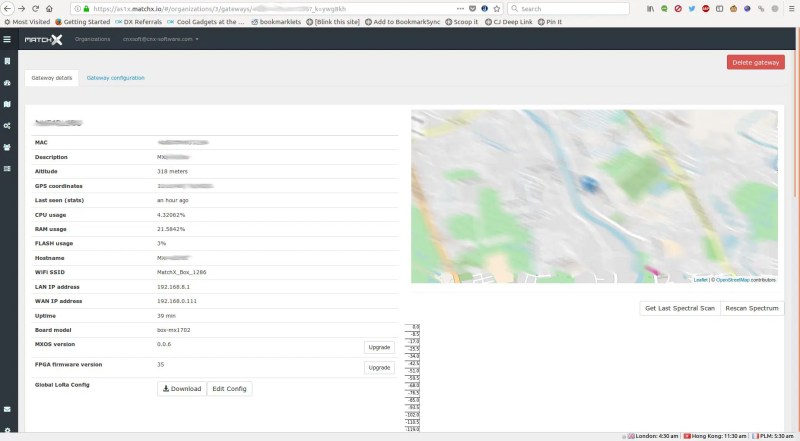Toggle the hamburger sidebar menu

[7, 39]
